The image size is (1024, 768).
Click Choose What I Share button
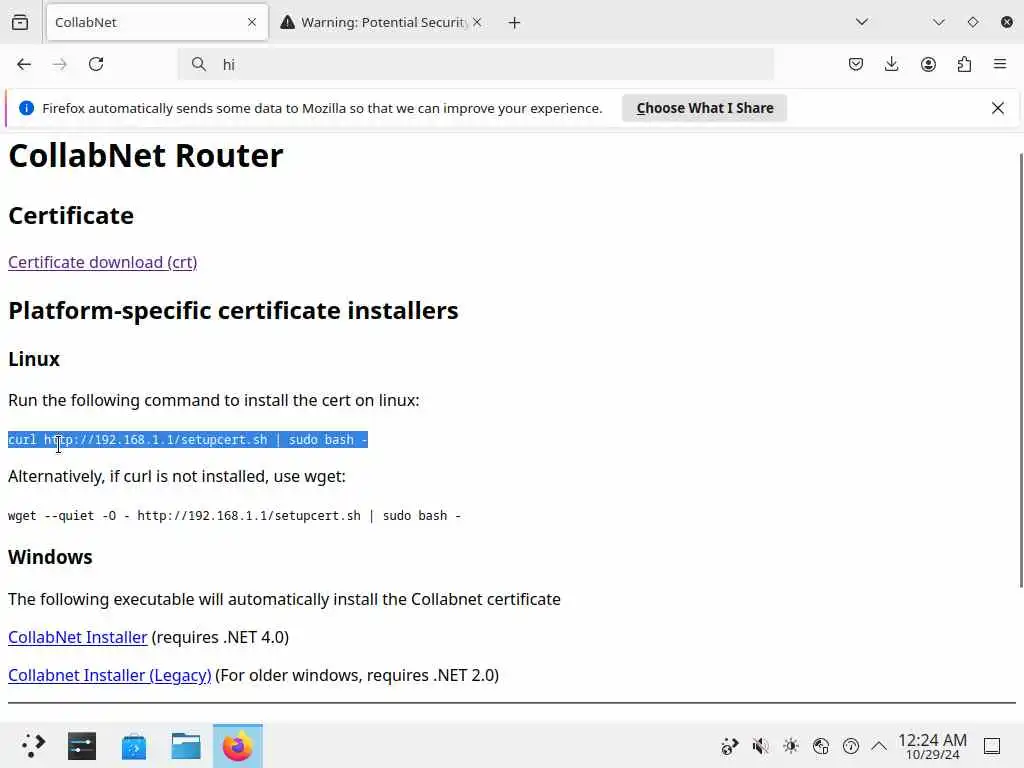pos(705,108)
